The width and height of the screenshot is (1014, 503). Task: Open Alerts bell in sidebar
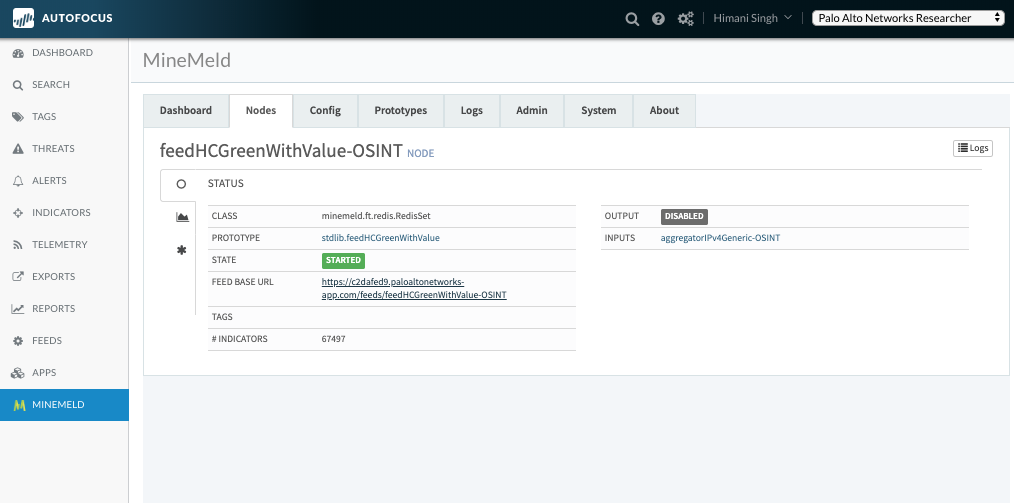click(49, 181)
